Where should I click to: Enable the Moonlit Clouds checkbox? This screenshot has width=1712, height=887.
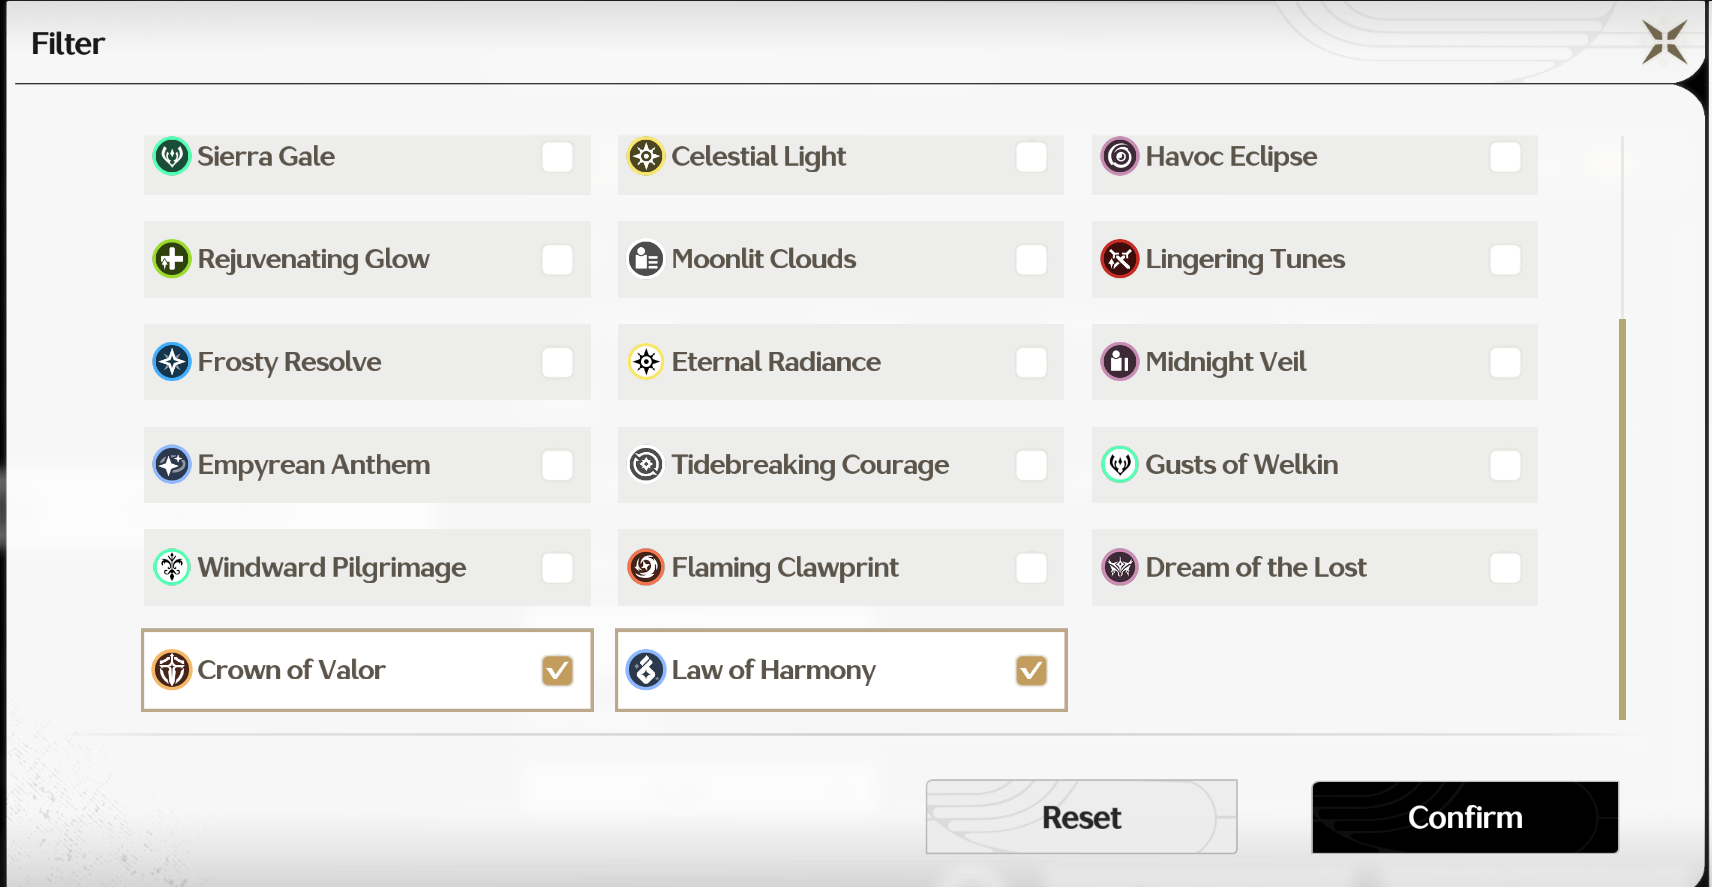tap(1031, 259)
